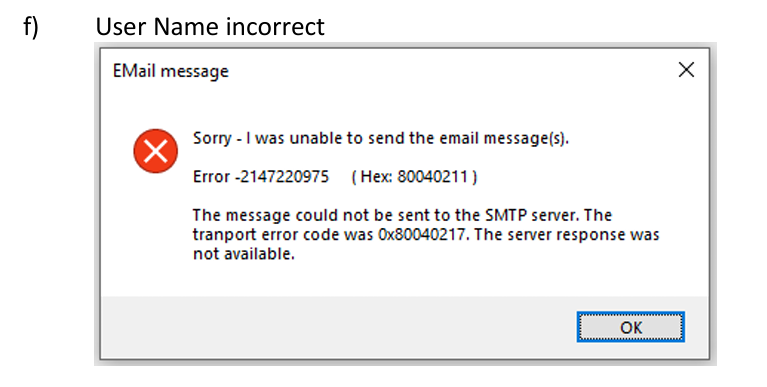This screenshot has width=767, height=387.
Task: Click the 'f)' list marker
Action: (x=30, y=26)
